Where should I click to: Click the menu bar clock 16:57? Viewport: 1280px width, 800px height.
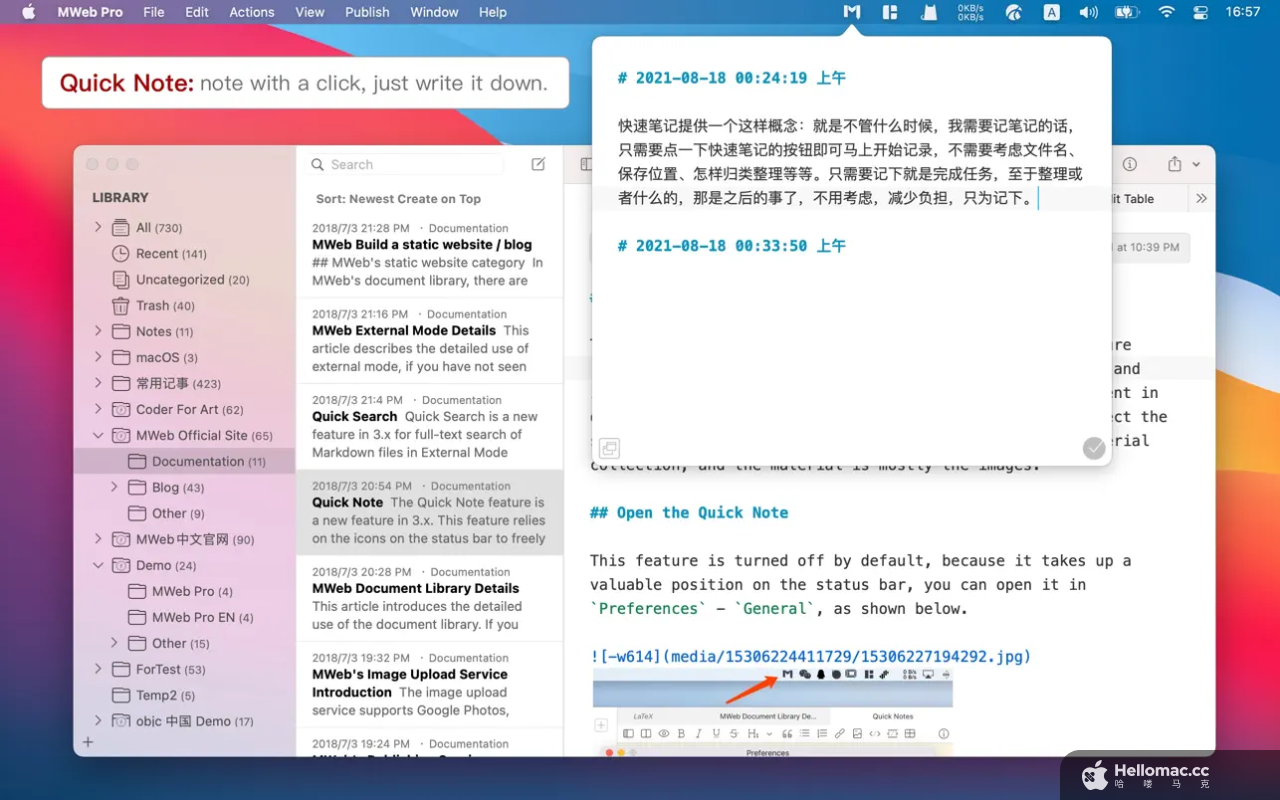tap(1243, 12)
